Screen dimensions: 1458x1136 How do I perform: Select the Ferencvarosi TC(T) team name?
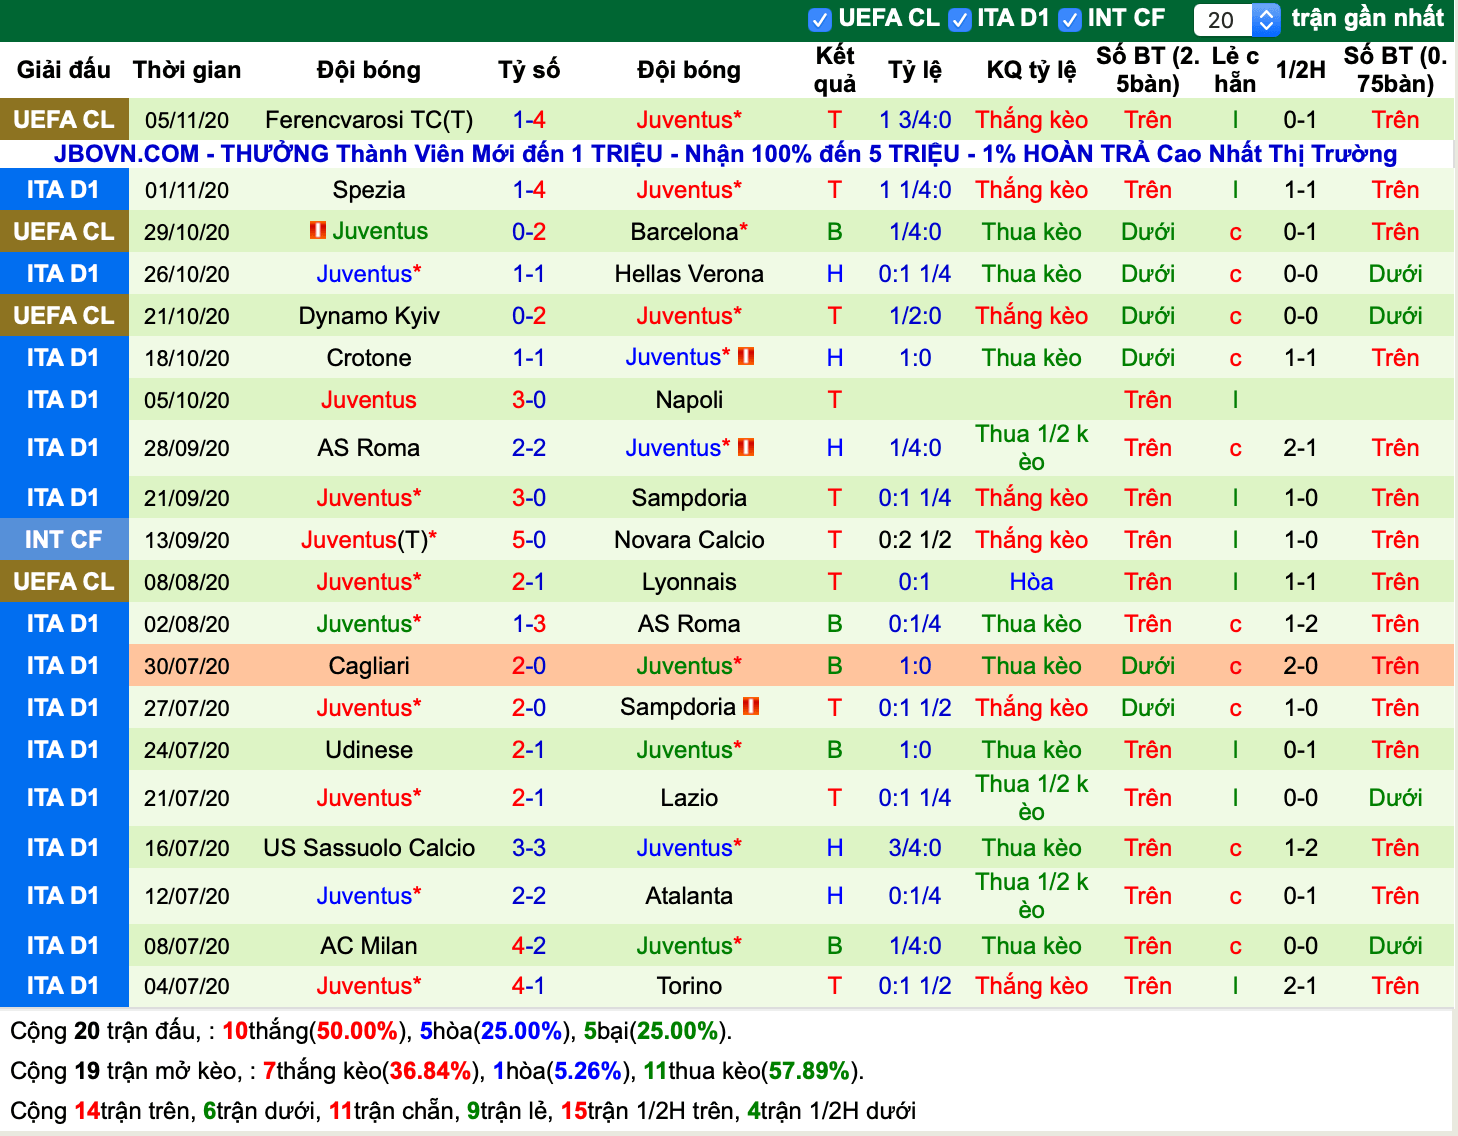[x=369, y=120]
